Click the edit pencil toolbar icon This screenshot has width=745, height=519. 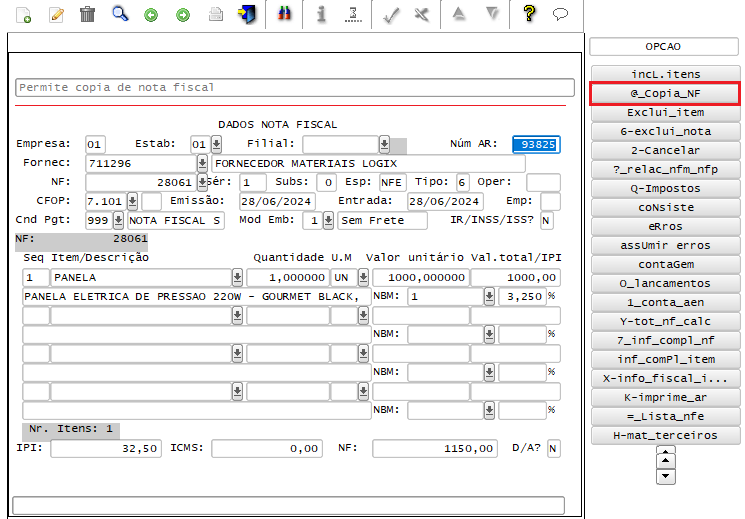click(56, 15)
